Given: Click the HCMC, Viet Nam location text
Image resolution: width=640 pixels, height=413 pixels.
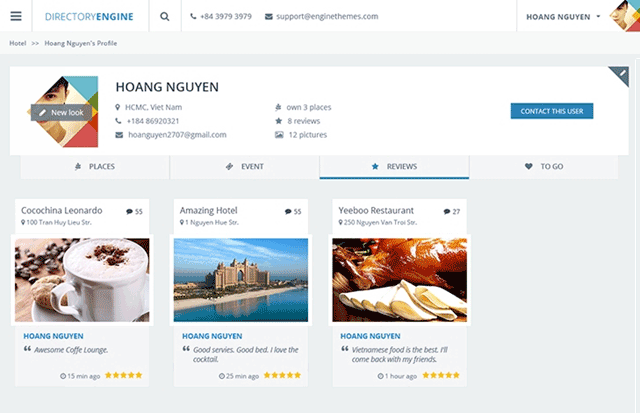Looking at the screenshot, I should [x=153, y=107].
